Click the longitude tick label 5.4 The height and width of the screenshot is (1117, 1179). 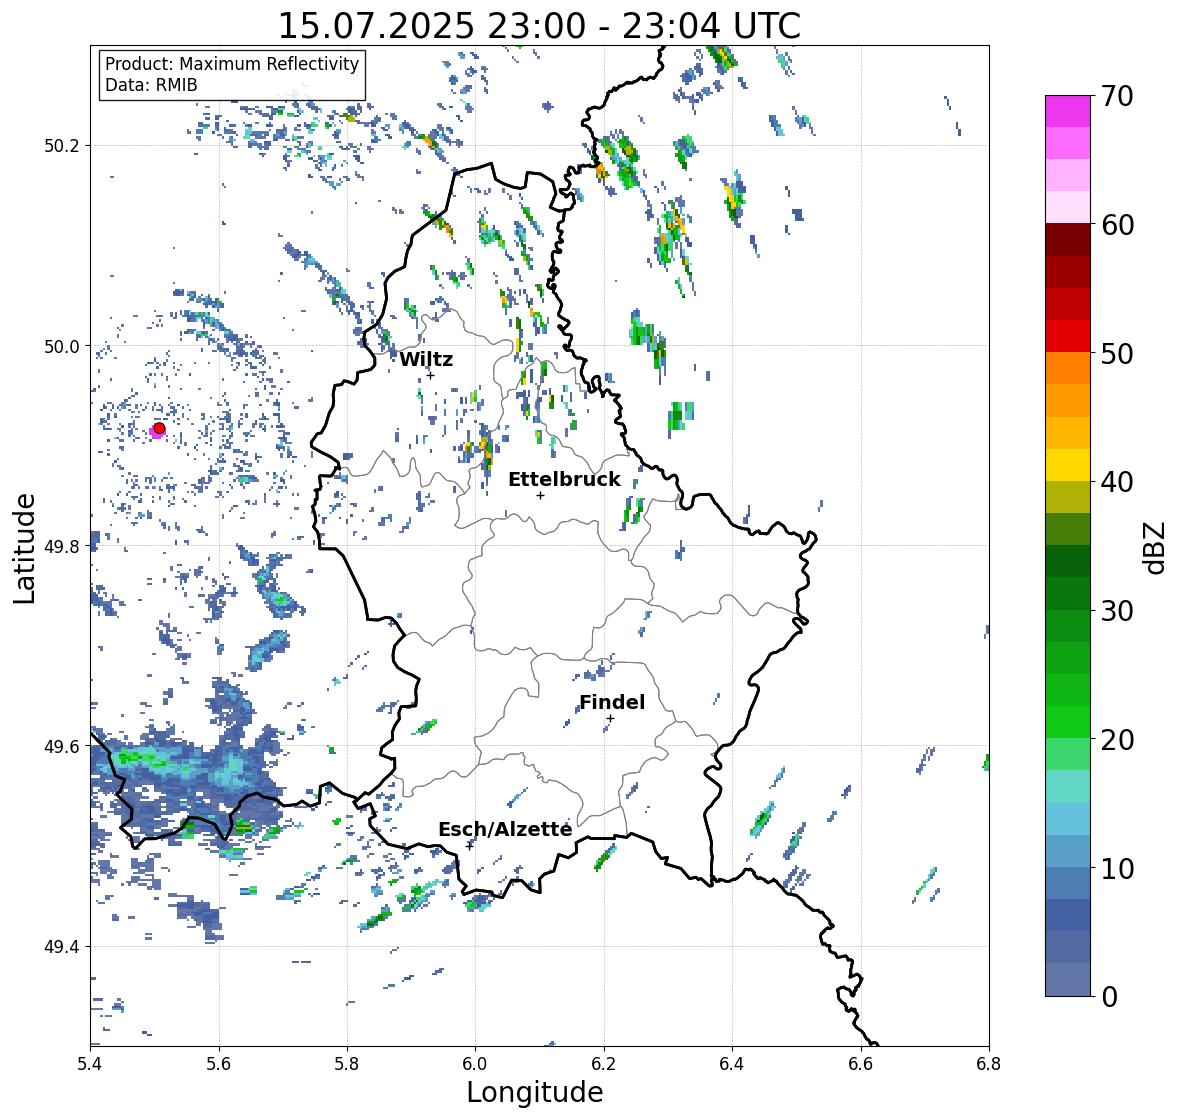coord(90,1063)
